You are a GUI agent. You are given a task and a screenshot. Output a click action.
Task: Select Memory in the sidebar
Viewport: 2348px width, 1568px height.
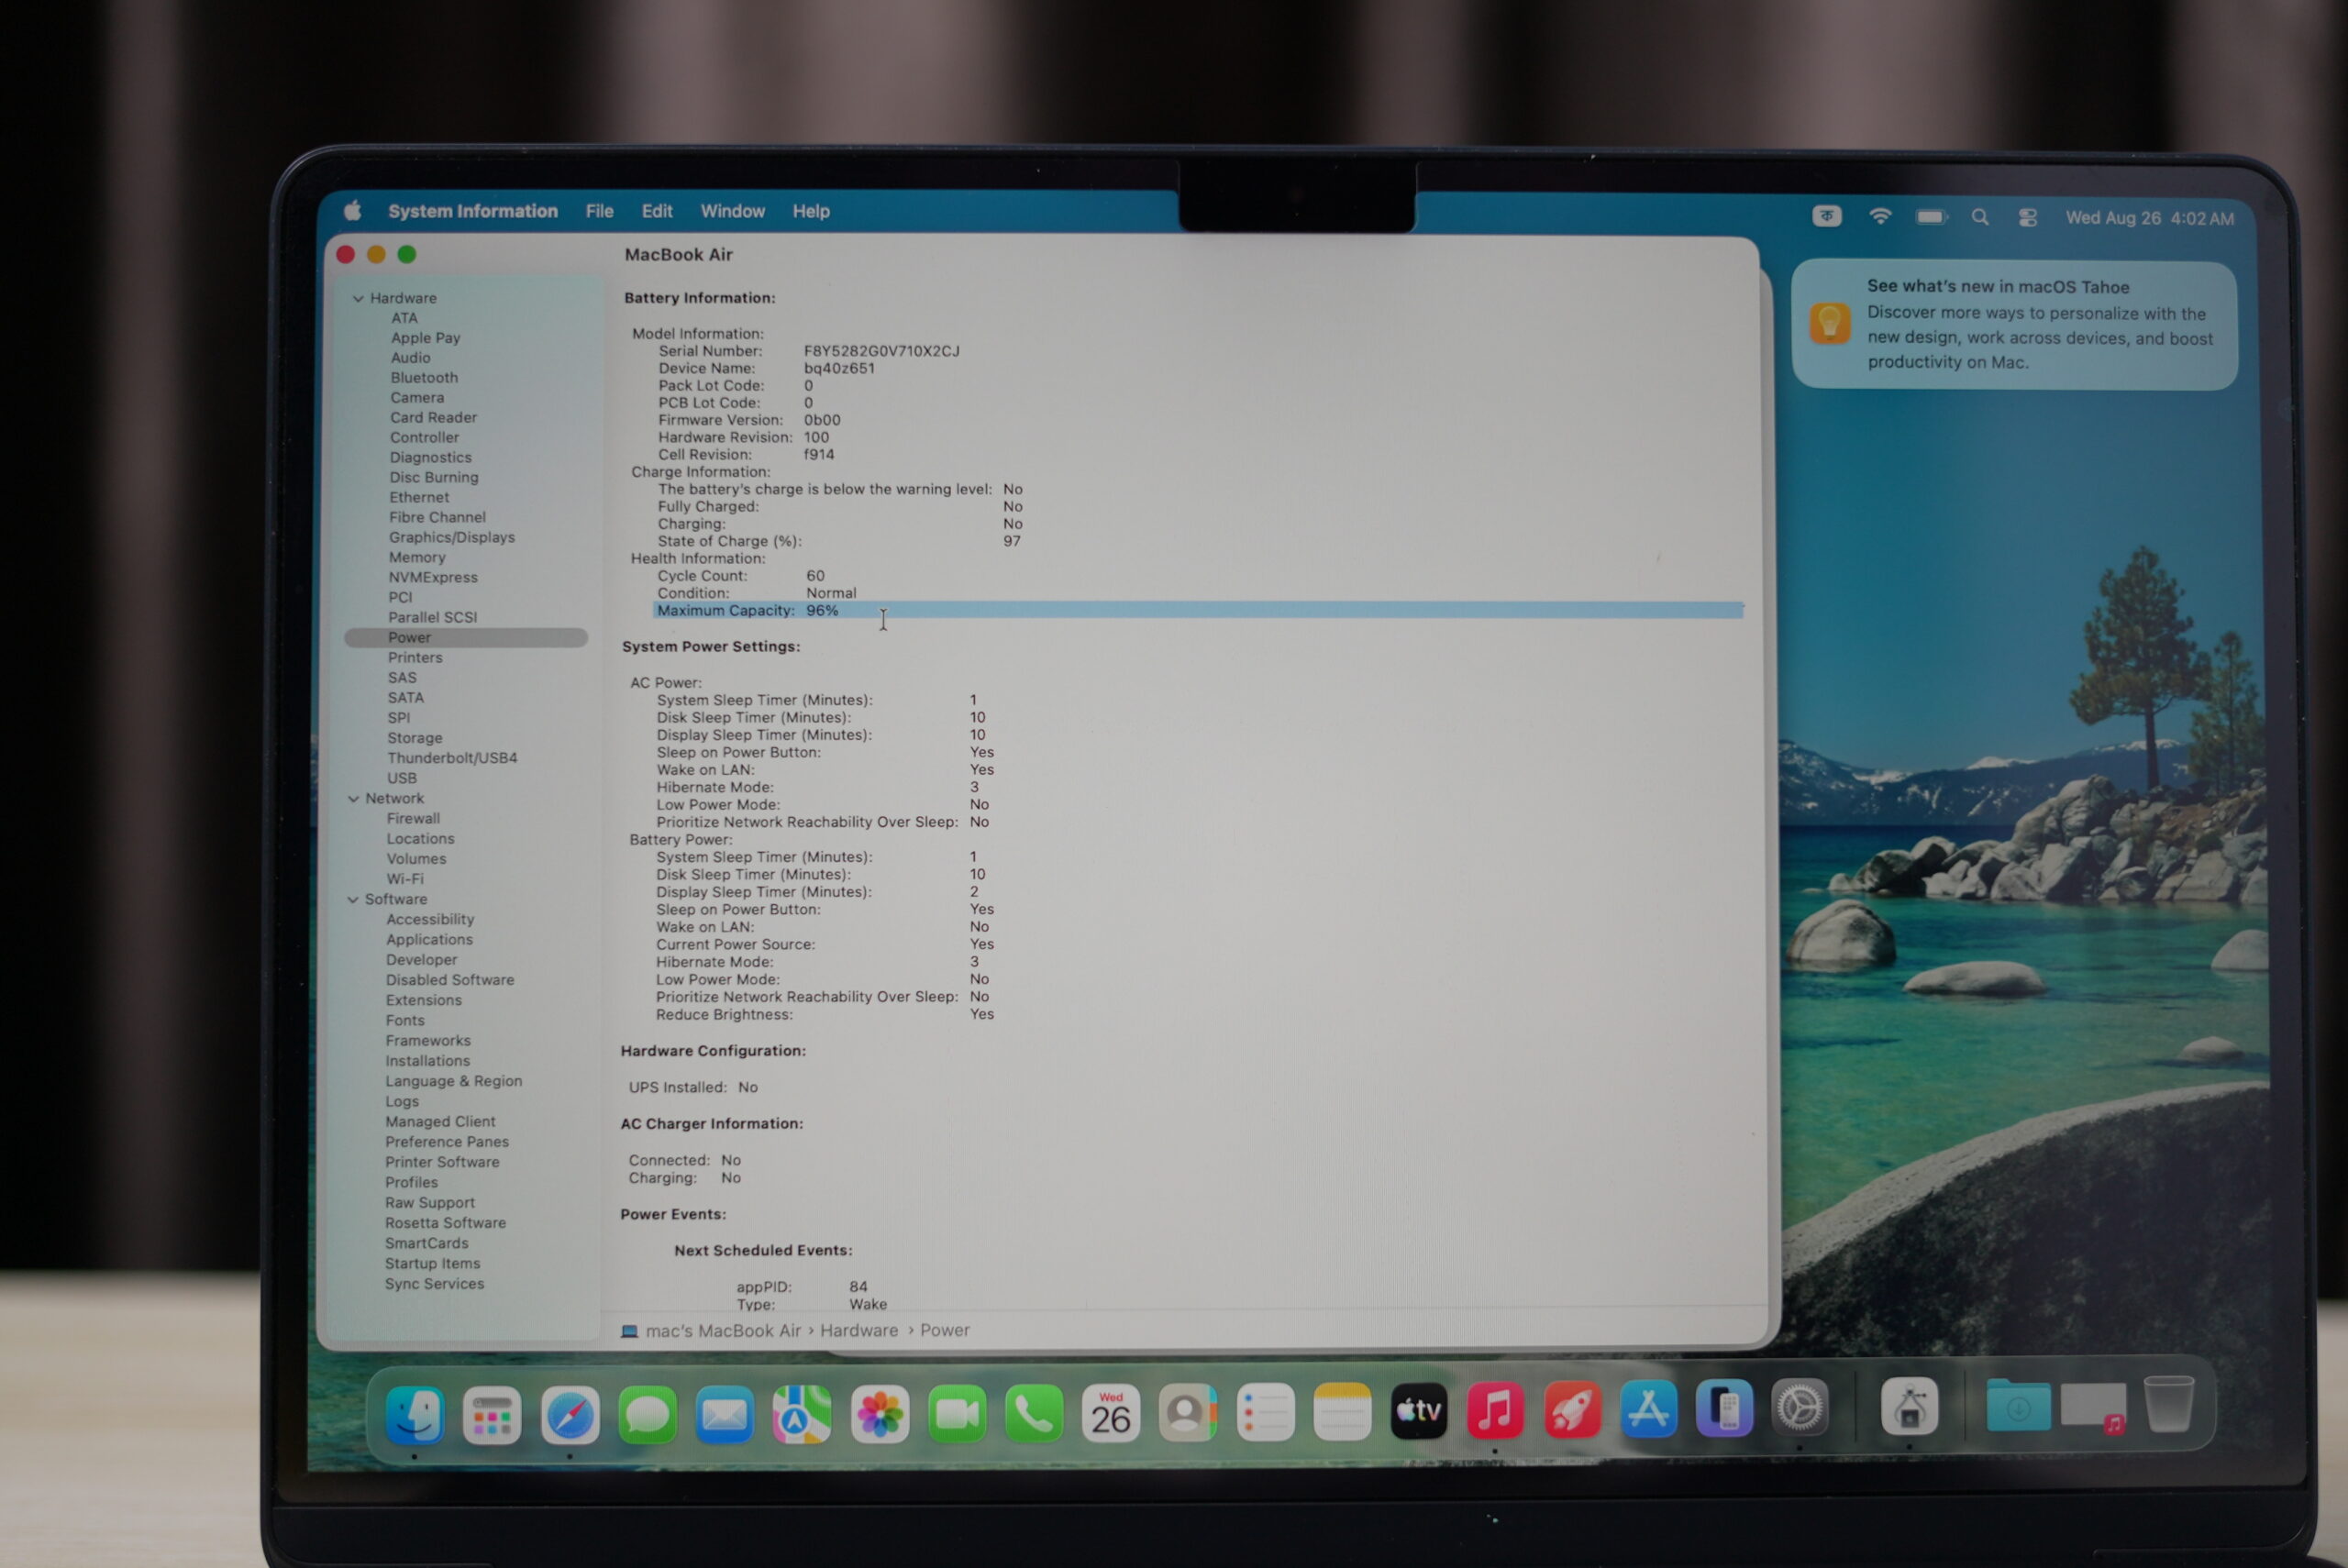coord(417,557)
